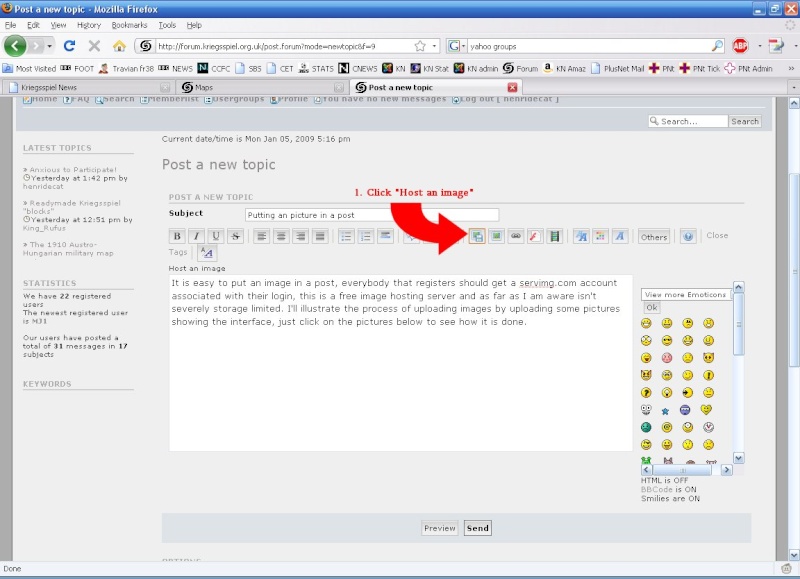Click the Ok button above emoticons
This screenshot has width=800, height=579.
[652, 308]
